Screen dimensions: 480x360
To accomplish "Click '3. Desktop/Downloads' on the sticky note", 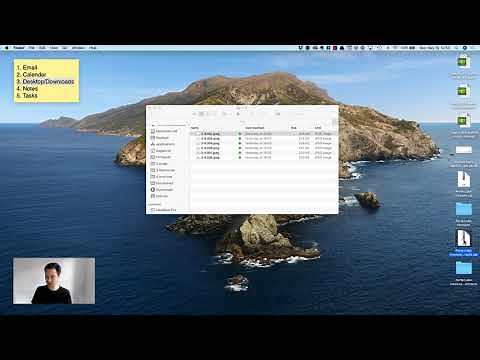I will pyautogui.click(x=45, y=82).
